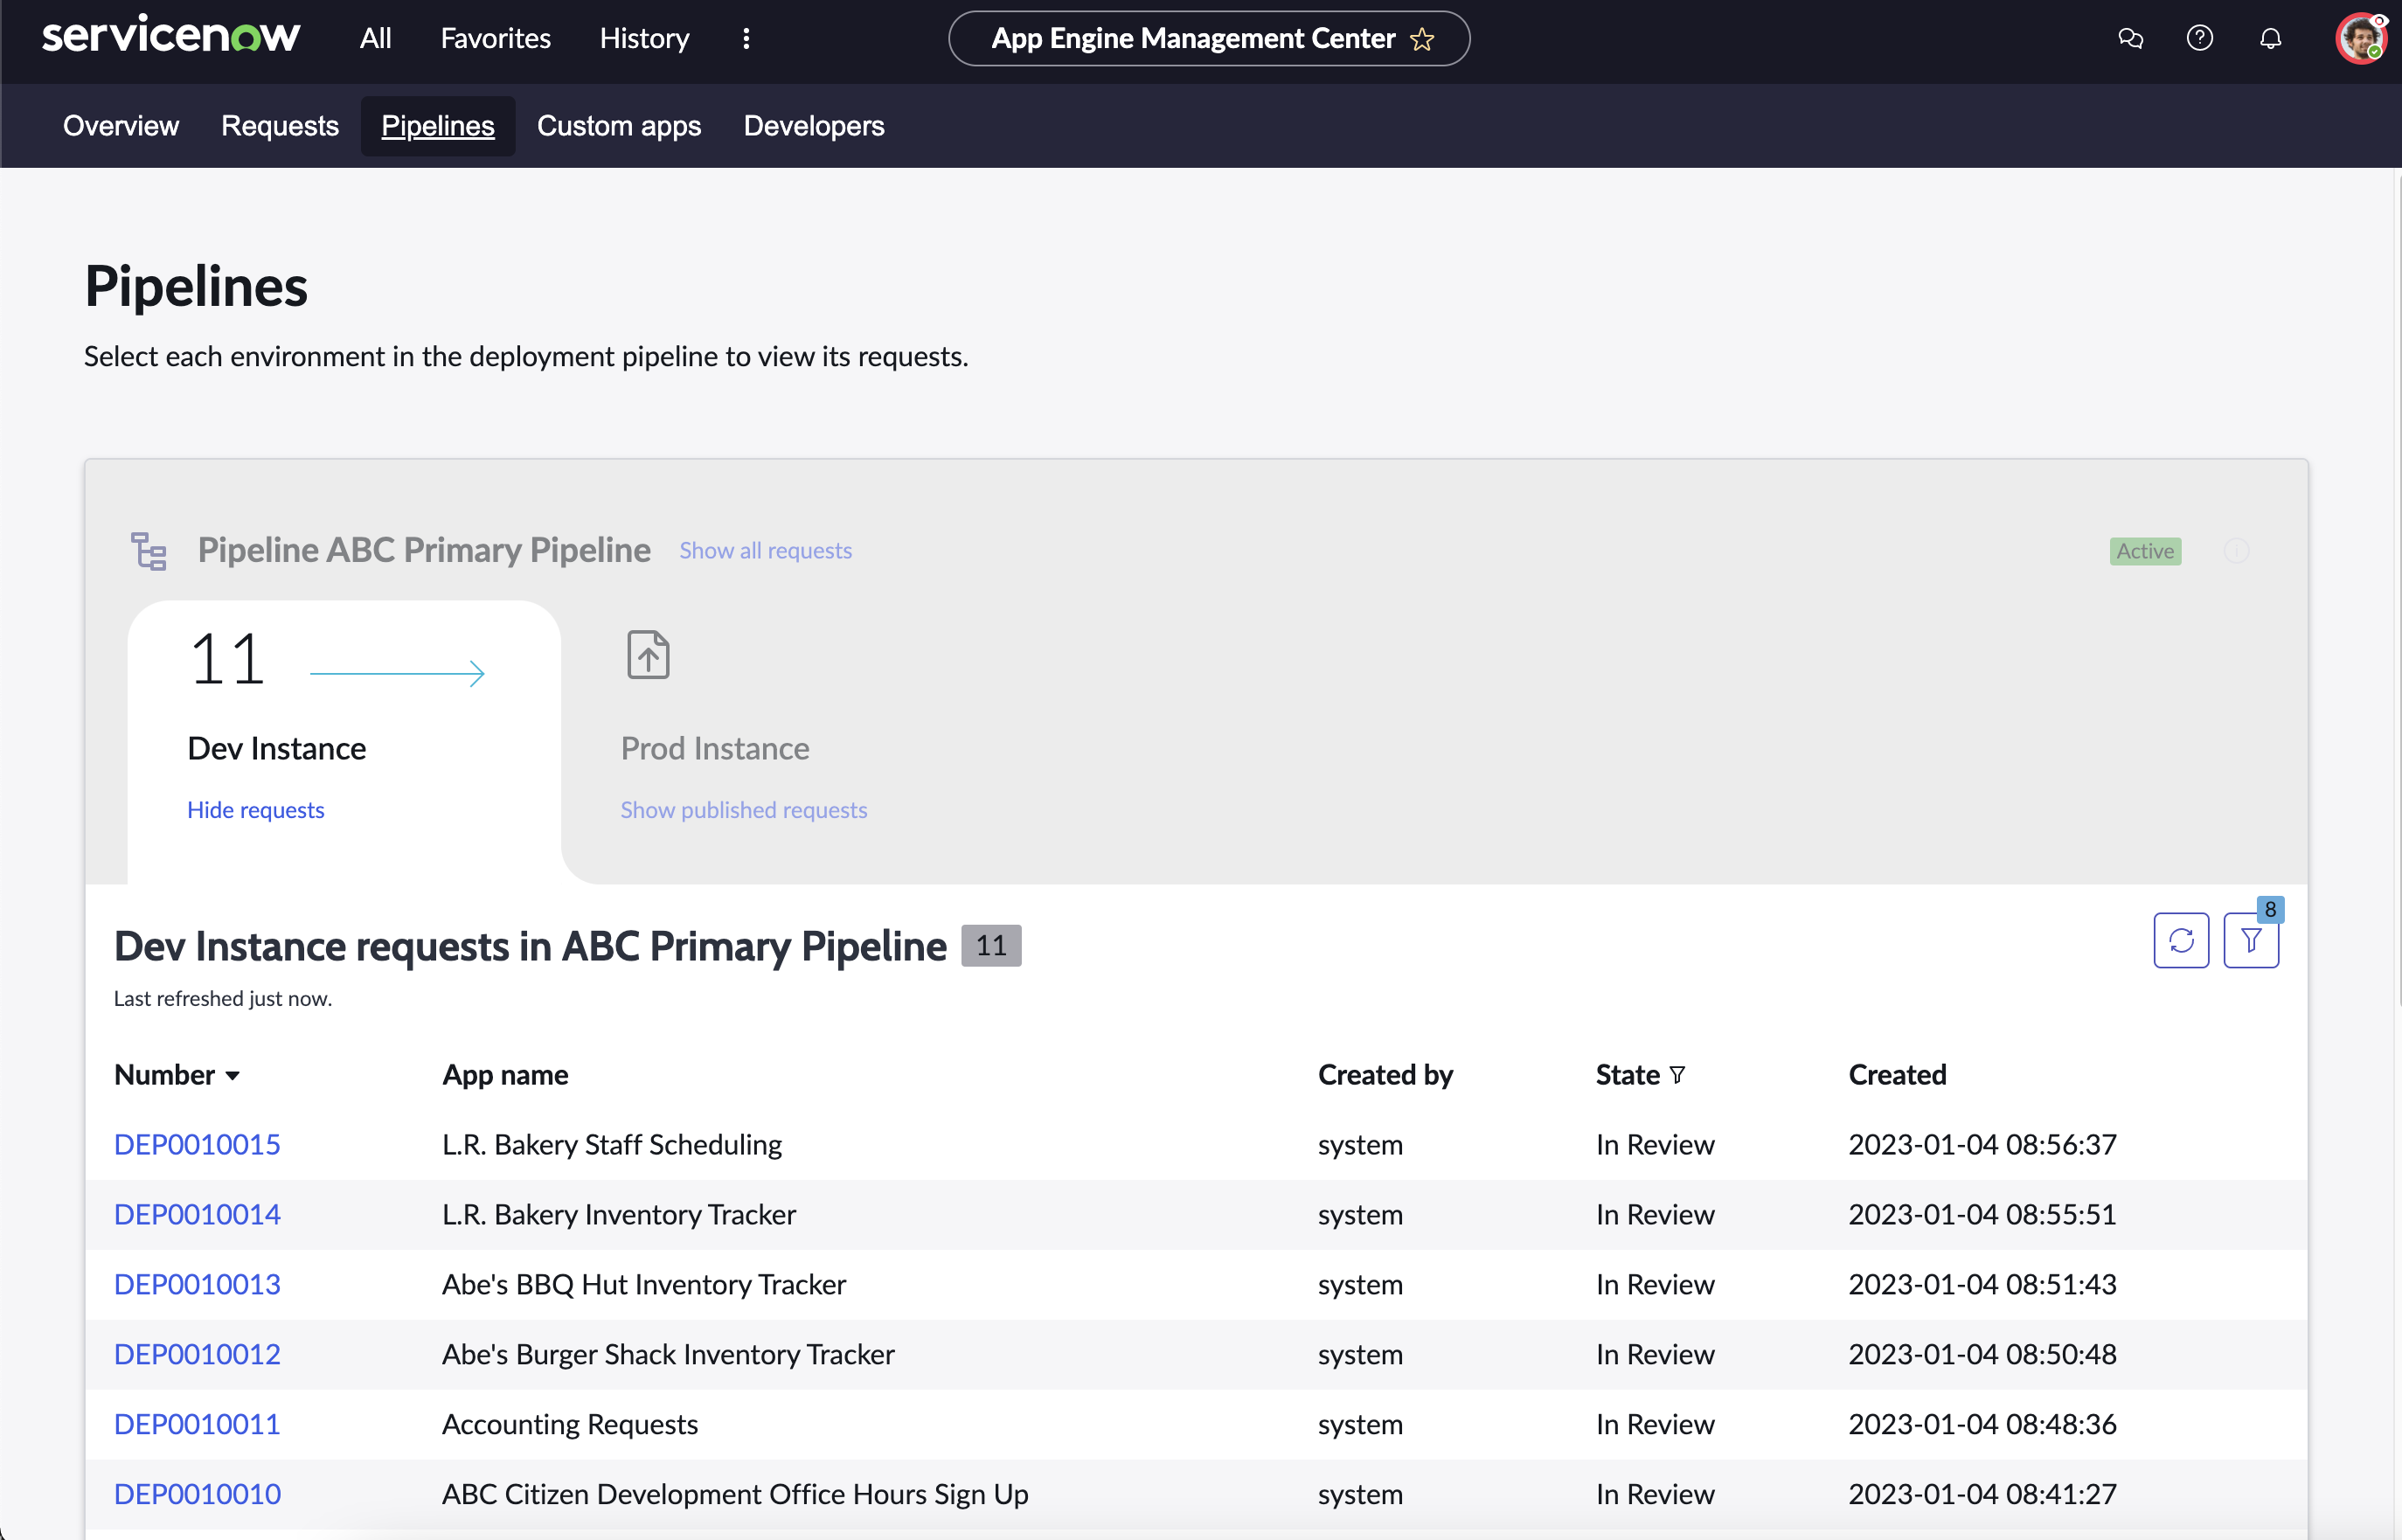
Task: Click 'L.R. Bakery Staff Scheduling' cell
Action: click(612, 1144)
